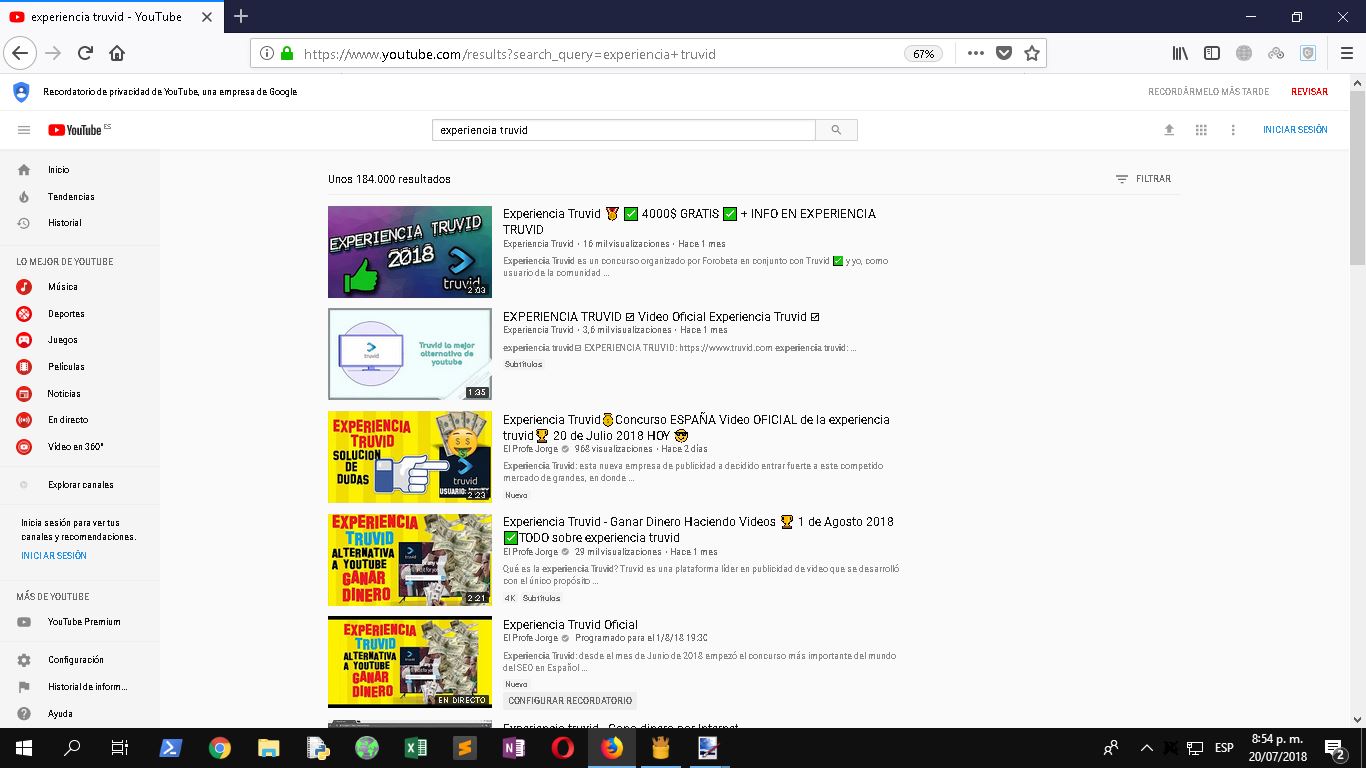Click the search magnifier button
1366x768 pixels.
pos(836,130)
